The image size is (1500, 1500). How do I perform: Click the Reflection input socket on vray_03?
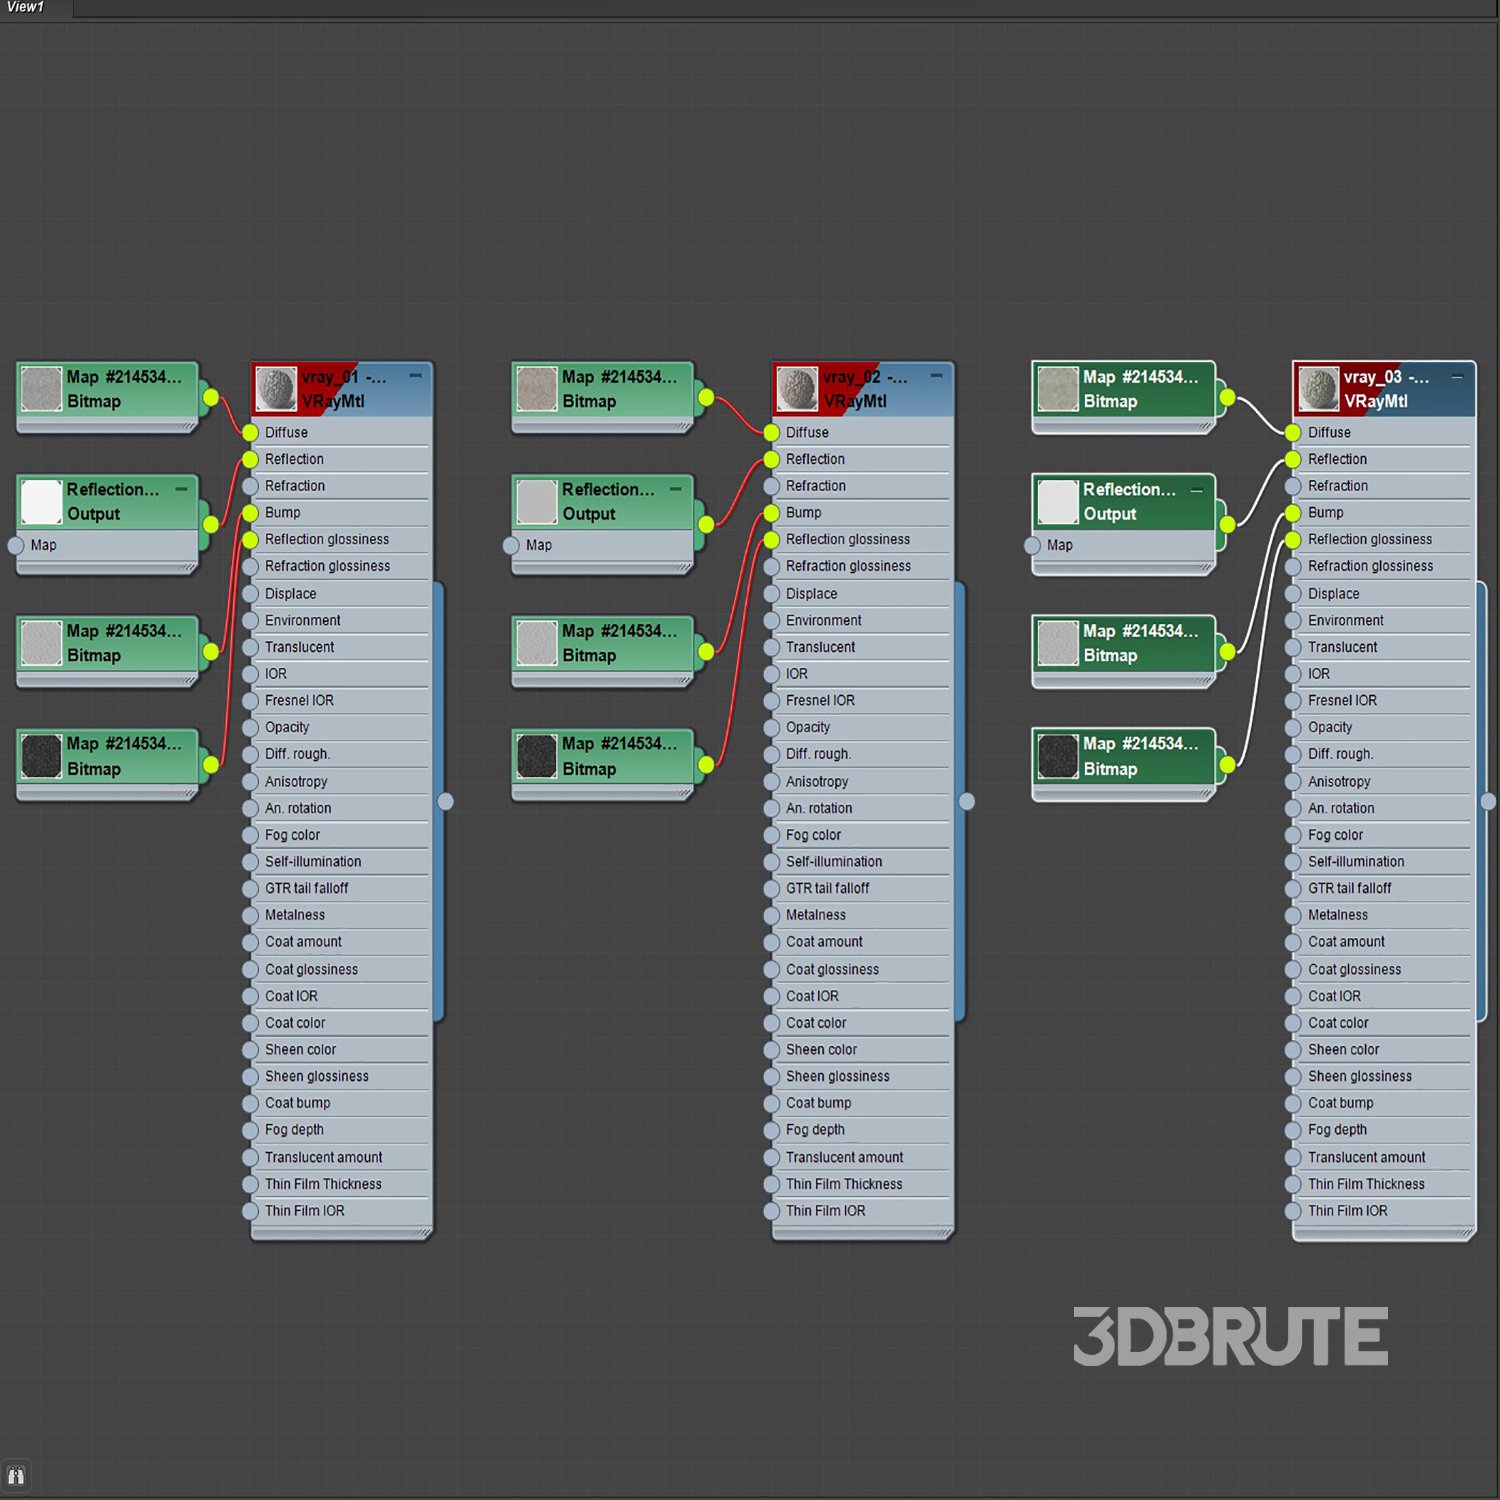(1293, 460)
